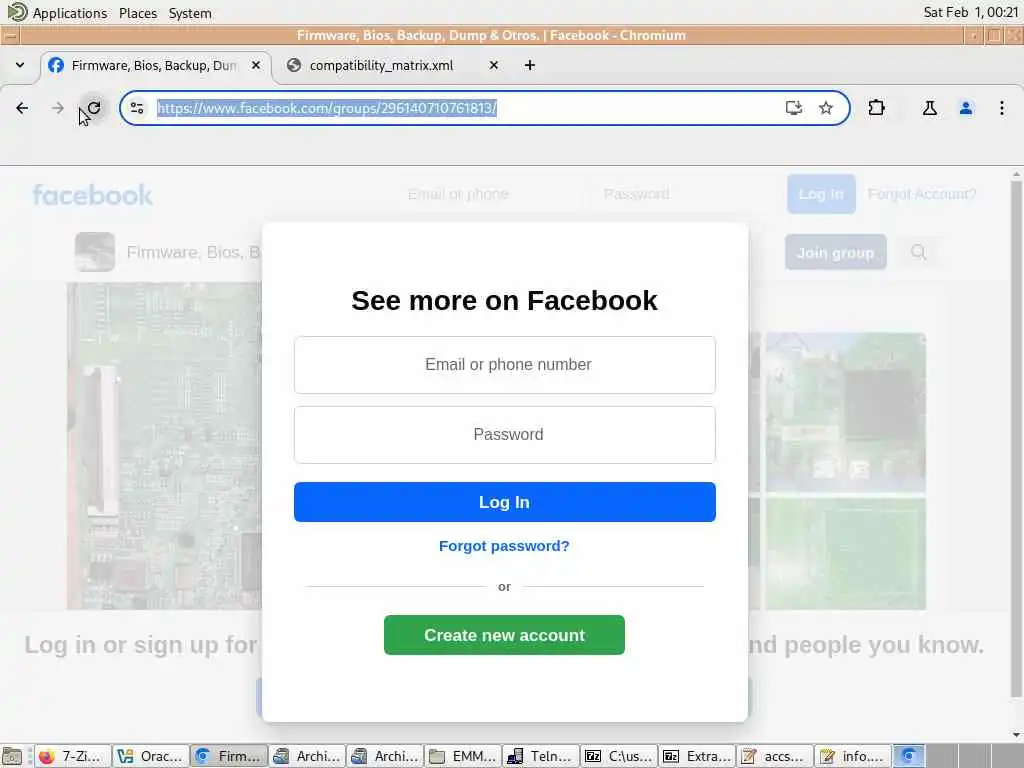Viewport: 1024px width, 768px height.
Task: Click the browser forward arrow
Action: point(57,108)
